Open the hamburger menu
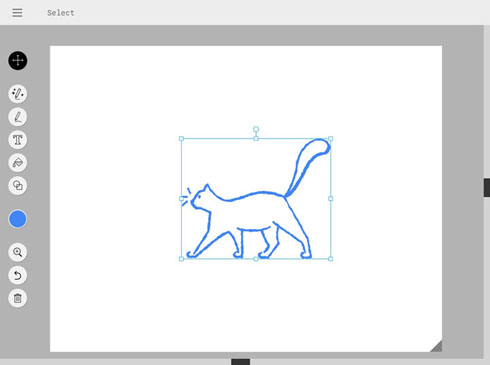The image size is (490, 365). [17, 13]
